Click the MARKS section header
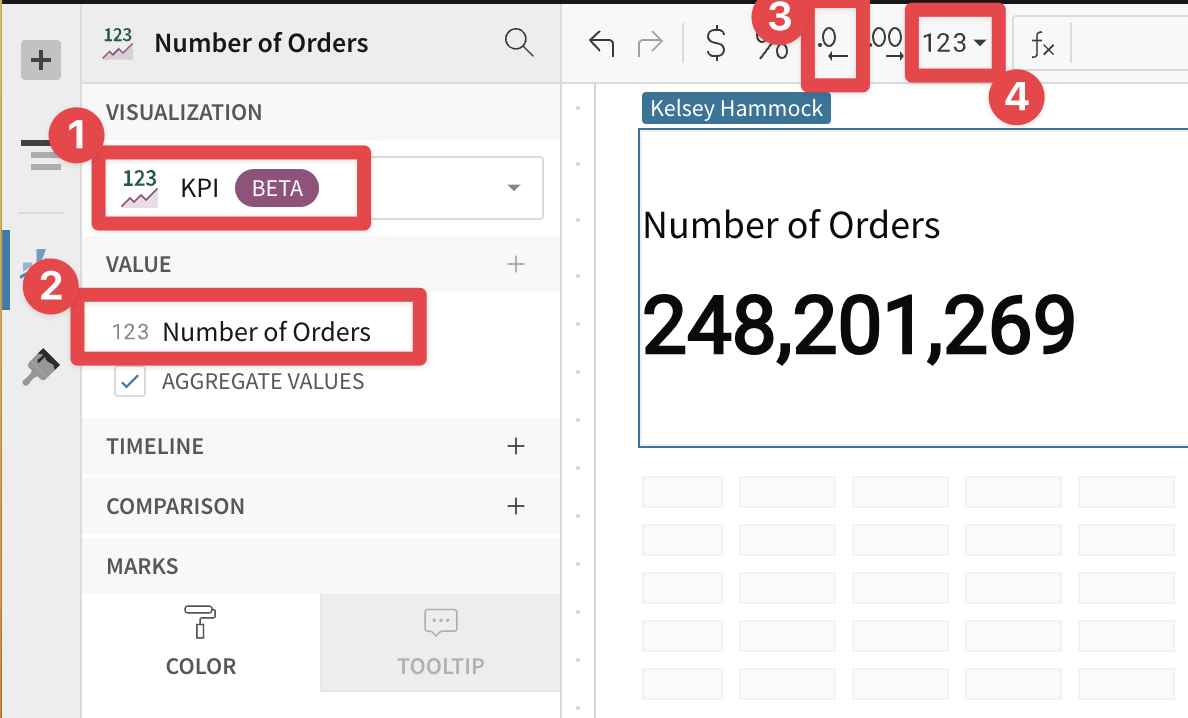This screenshot has width=1188, height=718. pos(142,566)
